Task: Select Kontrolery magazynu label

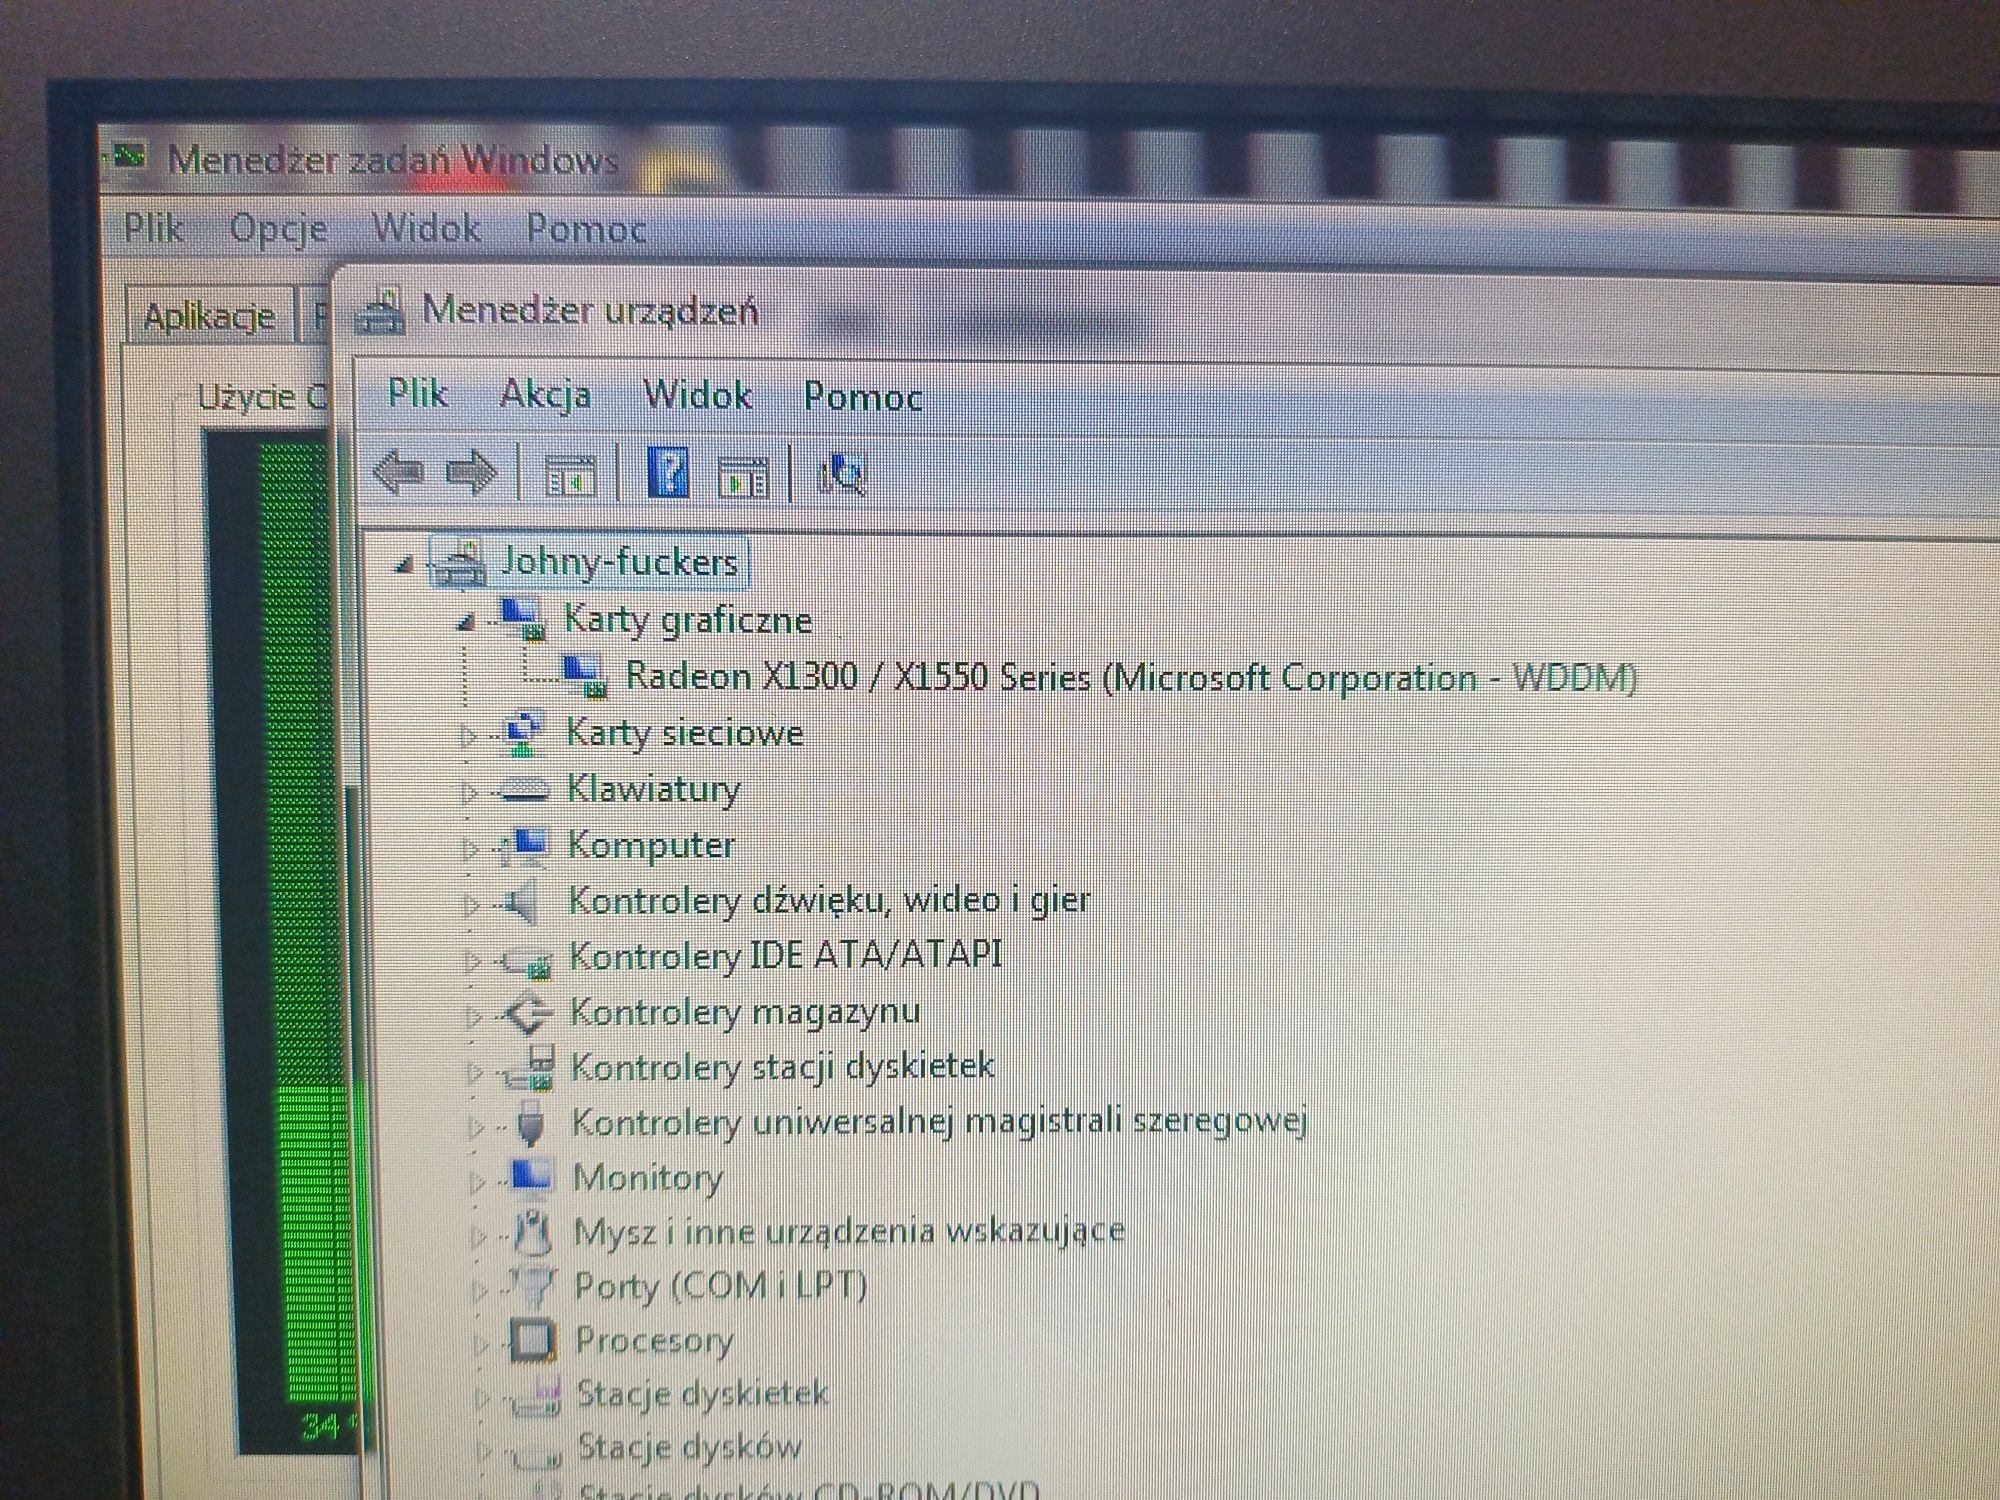Action: click(x=745, y=1012)
